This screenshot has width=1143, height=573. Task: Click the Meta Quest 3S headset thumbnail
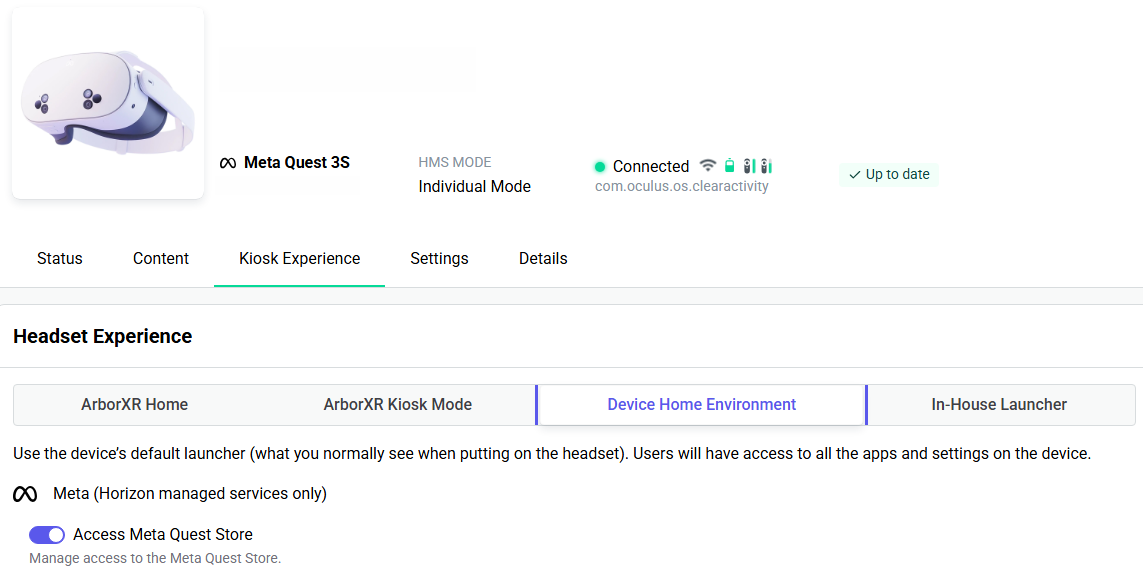[x=108, y=103]
